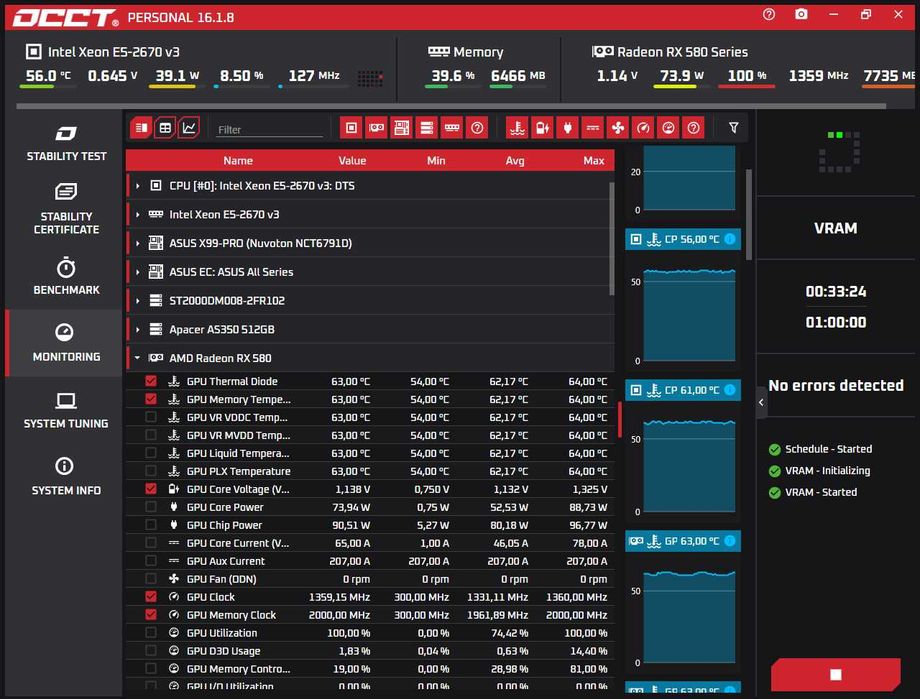Toggle the CPU sensor filter icon
This screenshot has height=699, width=920.
click(x=351, y=128)
